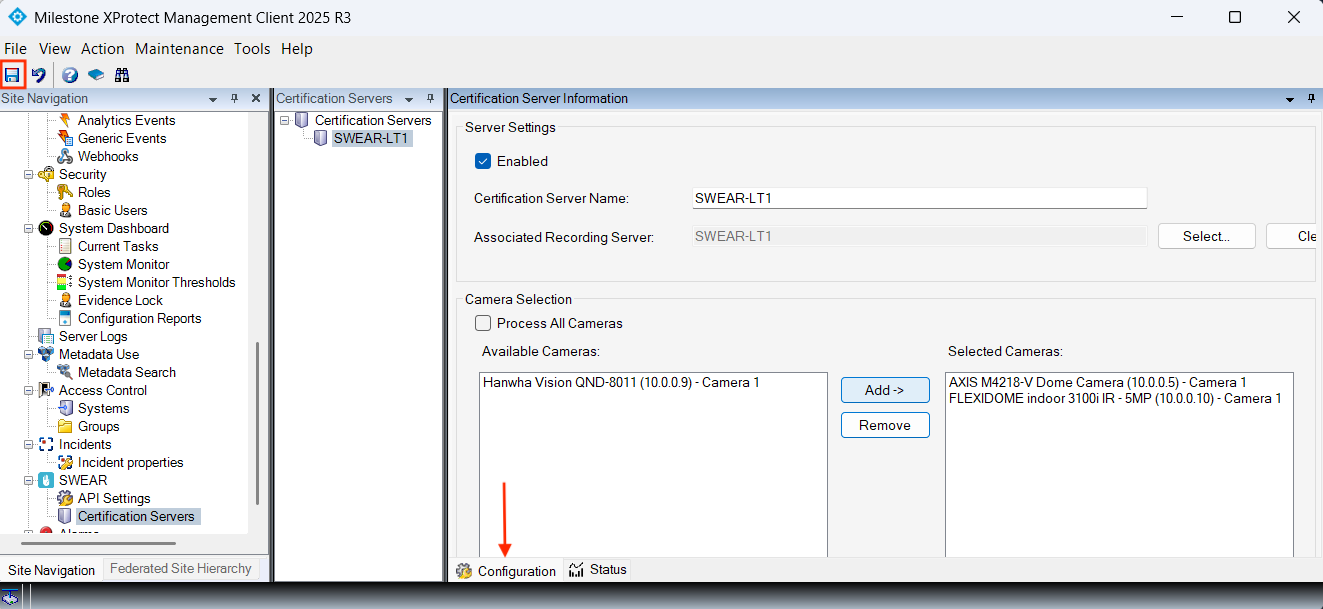Pin the Site Navigation panel
The image size is (1323, 609).
(235, 98)
